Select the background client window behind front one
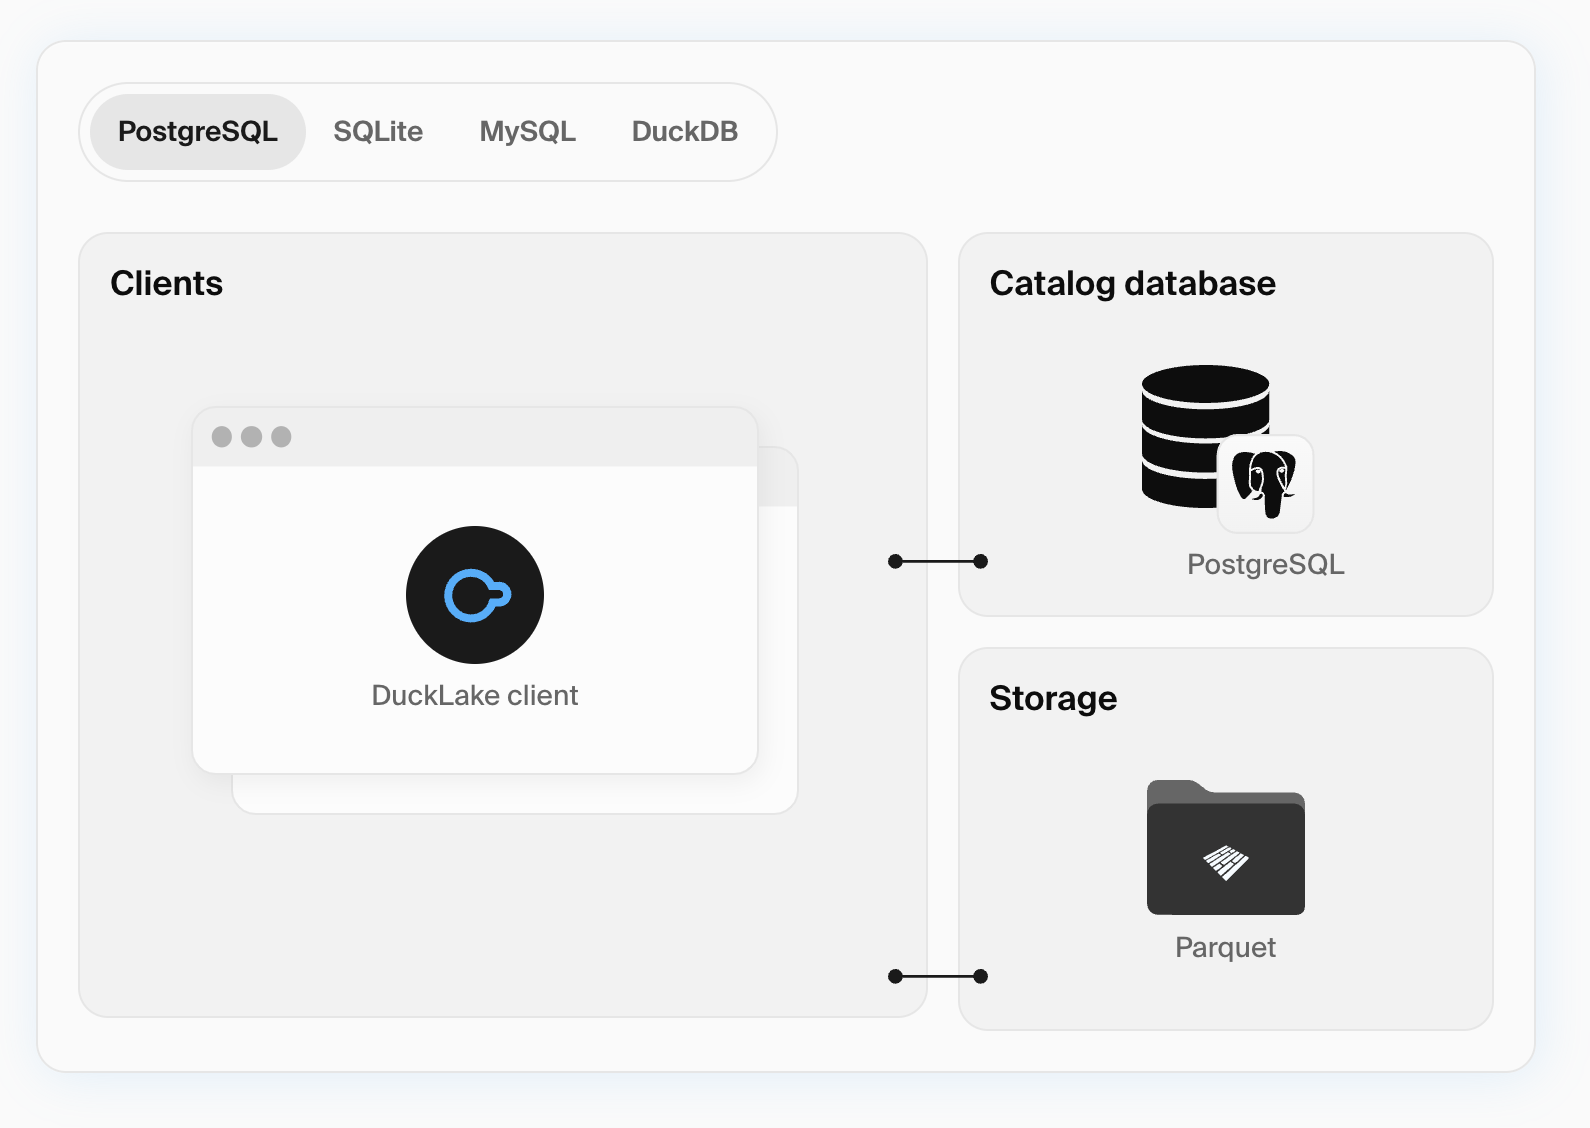This screenshot has width=1590, height=1128. (777, 650)
